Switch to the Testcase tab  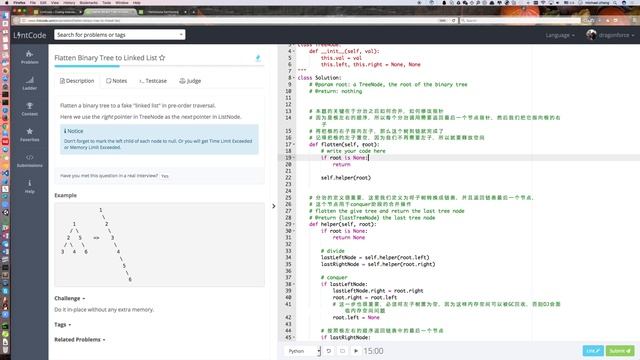click(x=153, y=81)
